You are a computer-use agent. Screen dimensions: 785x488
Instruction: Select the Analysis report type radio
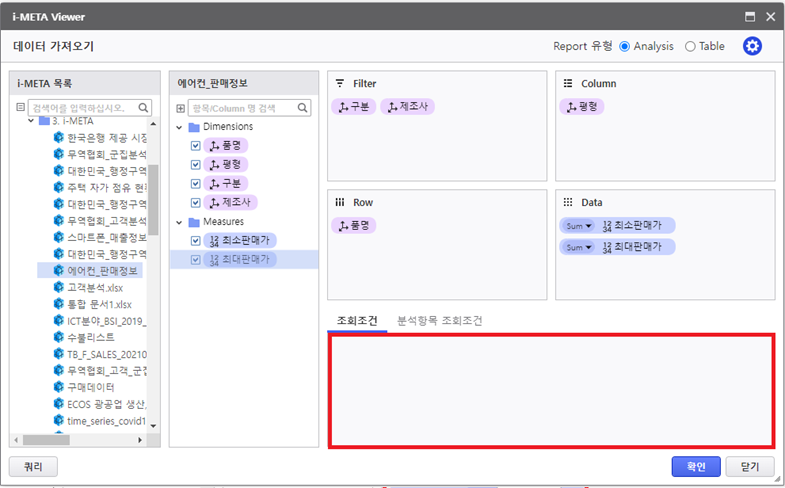[625, 46]
